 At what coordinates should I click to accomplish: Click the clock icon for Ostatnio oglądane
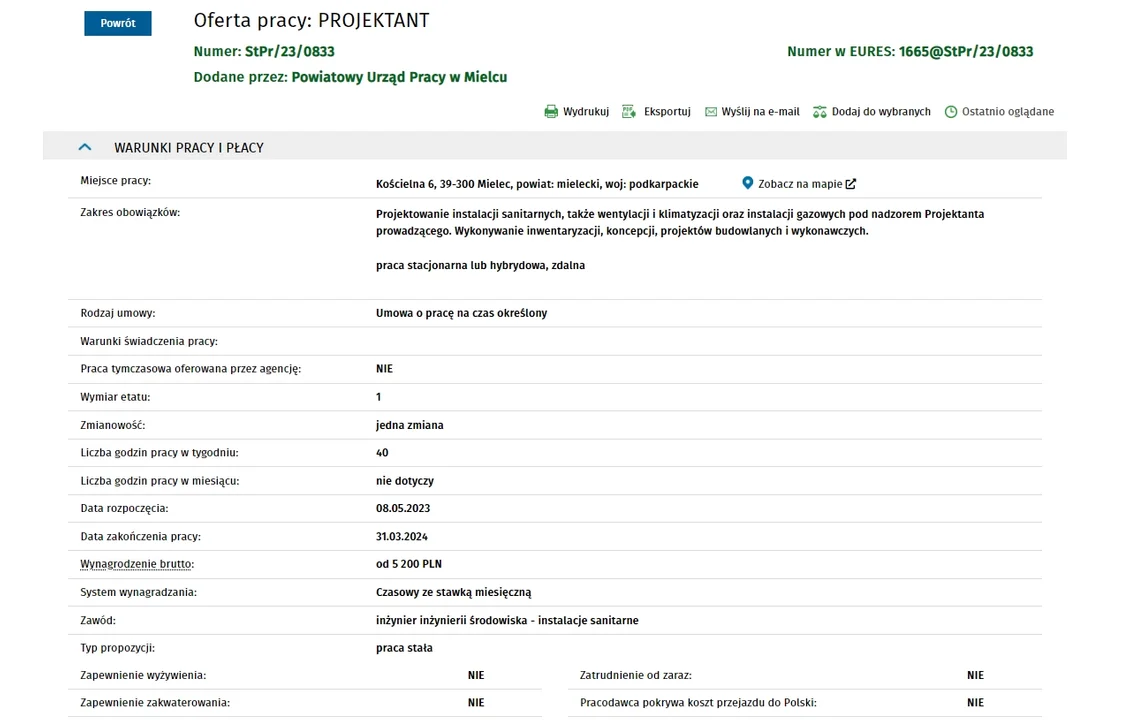tap(951, 111)
